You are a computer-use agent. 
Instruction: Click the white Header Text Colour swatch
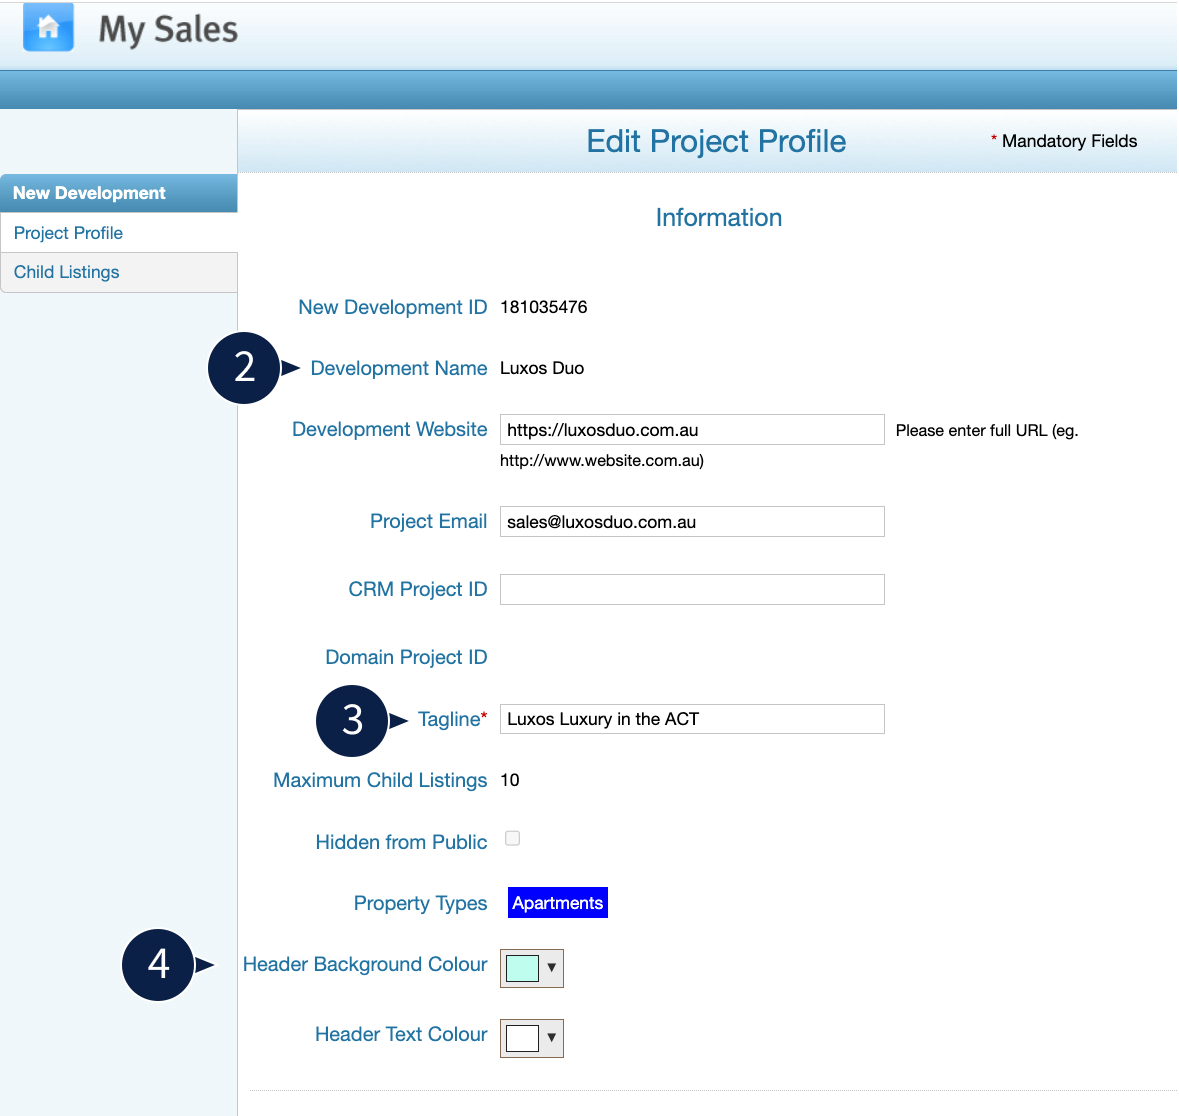tap(523, 1038)
